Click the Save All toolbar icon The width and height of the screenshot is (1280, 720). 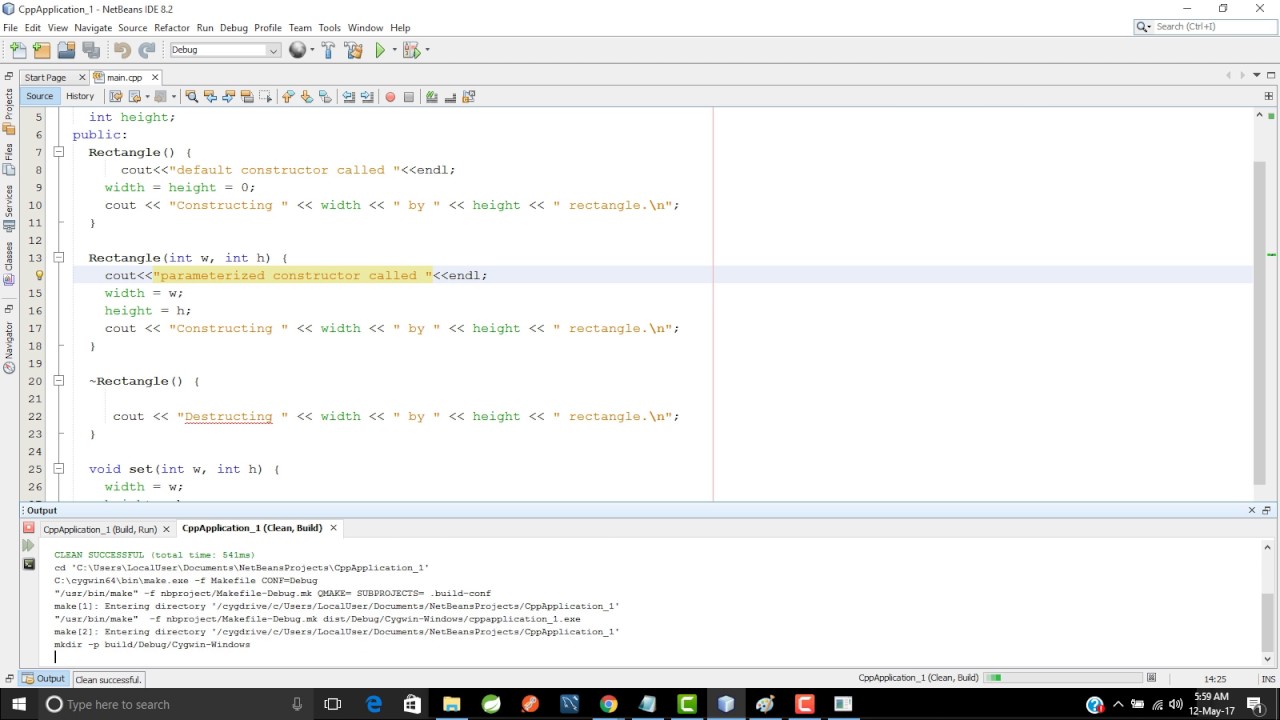pyautogui.click(x=90, y=50)
